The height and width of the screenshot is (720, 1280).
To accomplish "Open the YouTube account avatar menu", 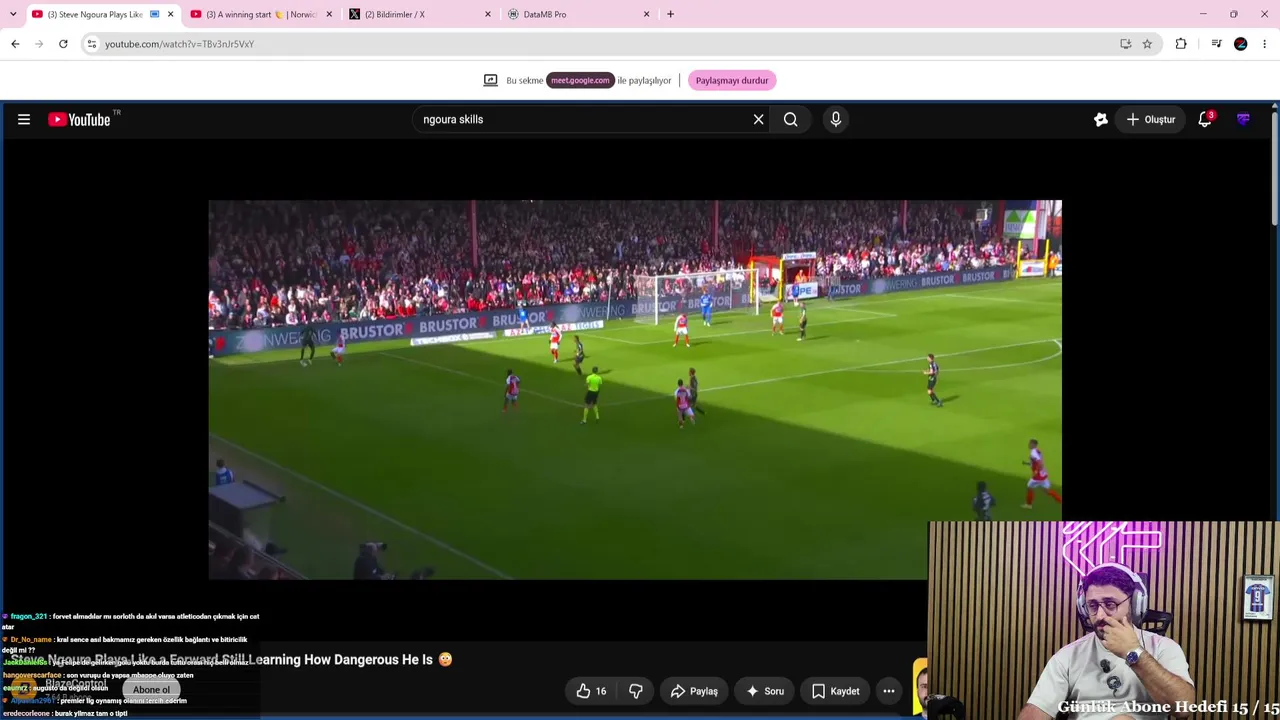I will pos(1243,120).
